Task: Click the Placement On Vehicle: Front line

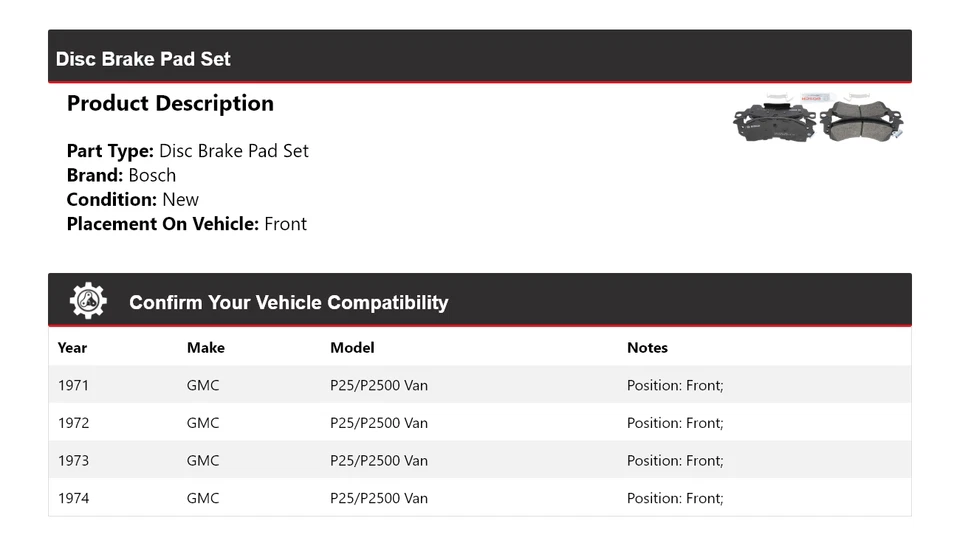Action: (186, 224)
